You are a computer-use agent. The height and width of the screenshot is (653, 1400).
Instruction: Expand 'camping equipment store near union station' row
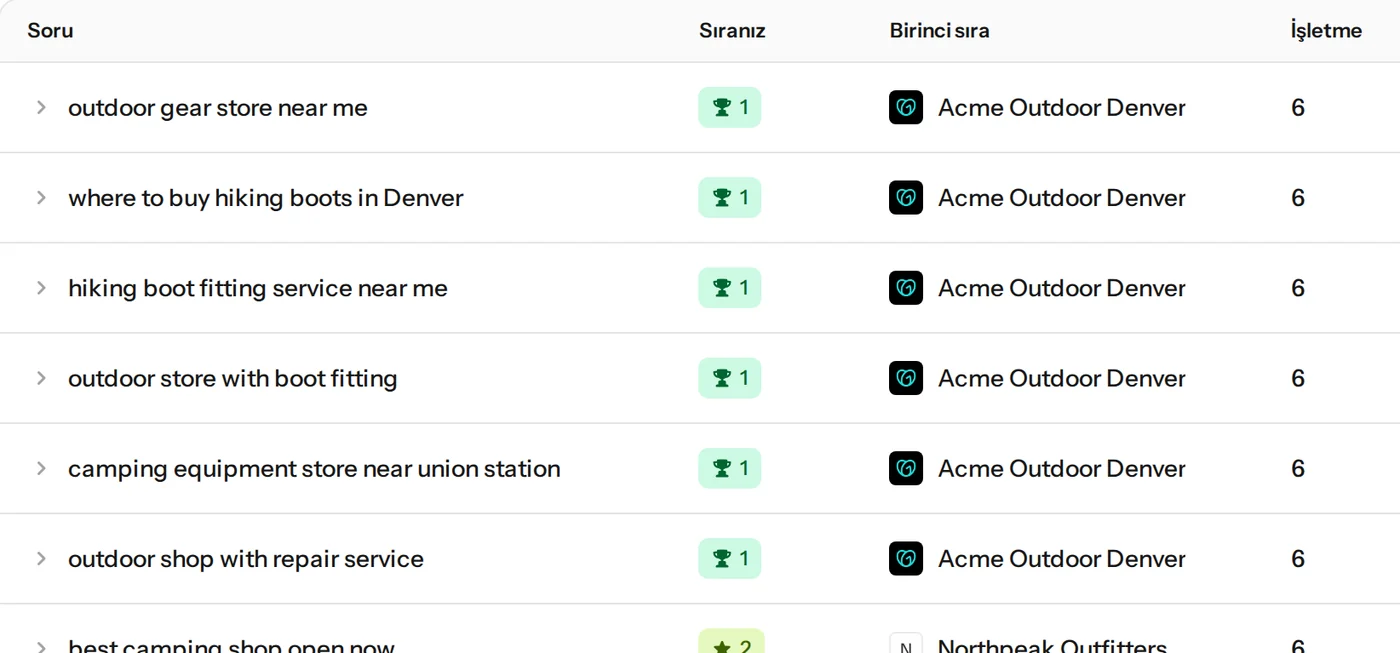click(41, 468)
